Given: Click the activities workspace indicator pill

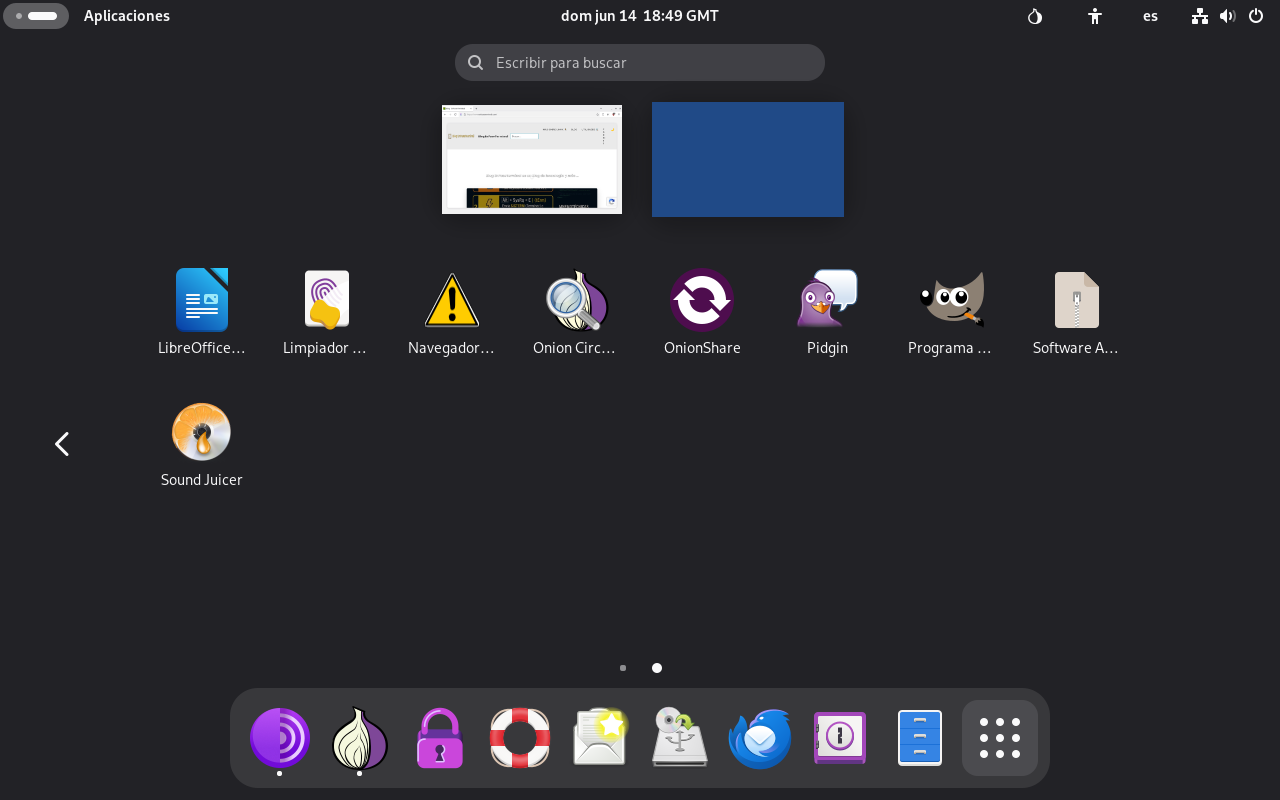Looking at the screenshot, I should tap(36, 16).
